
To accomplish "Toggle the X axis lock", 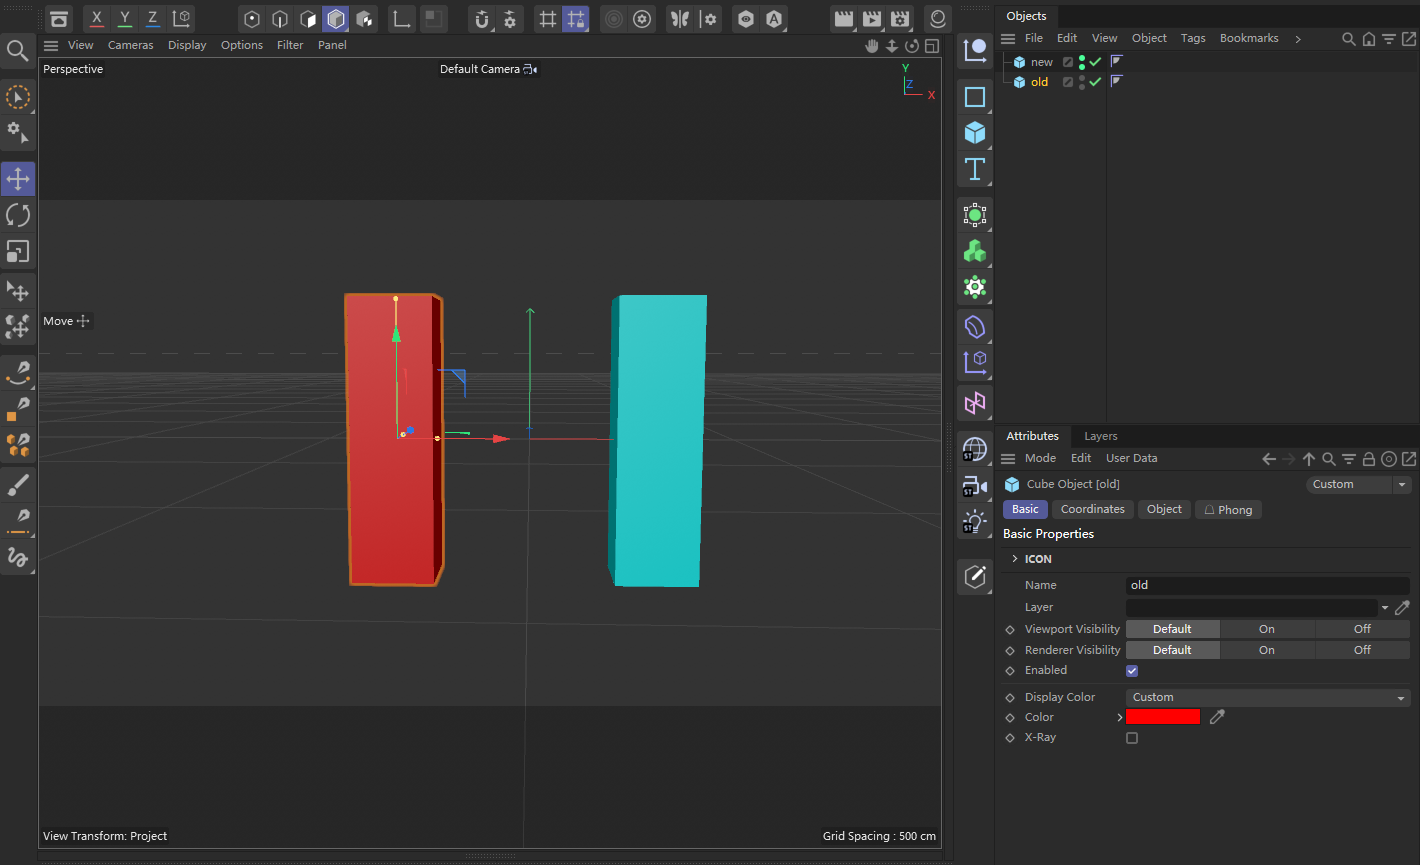I will [x=97, y=18].
